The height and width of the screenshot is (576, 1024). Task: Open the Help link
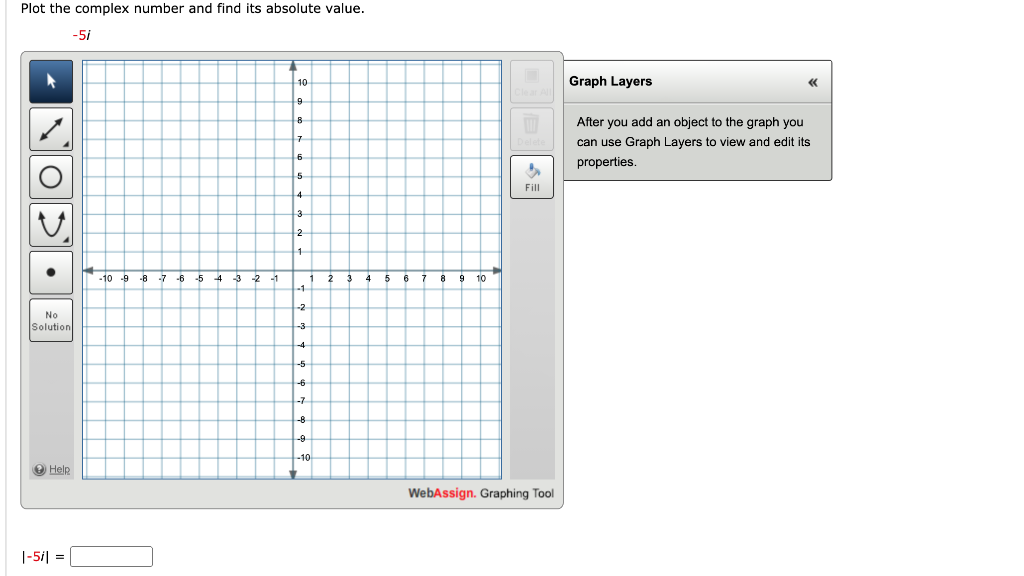pyautogui.click(x=51, y=469)
